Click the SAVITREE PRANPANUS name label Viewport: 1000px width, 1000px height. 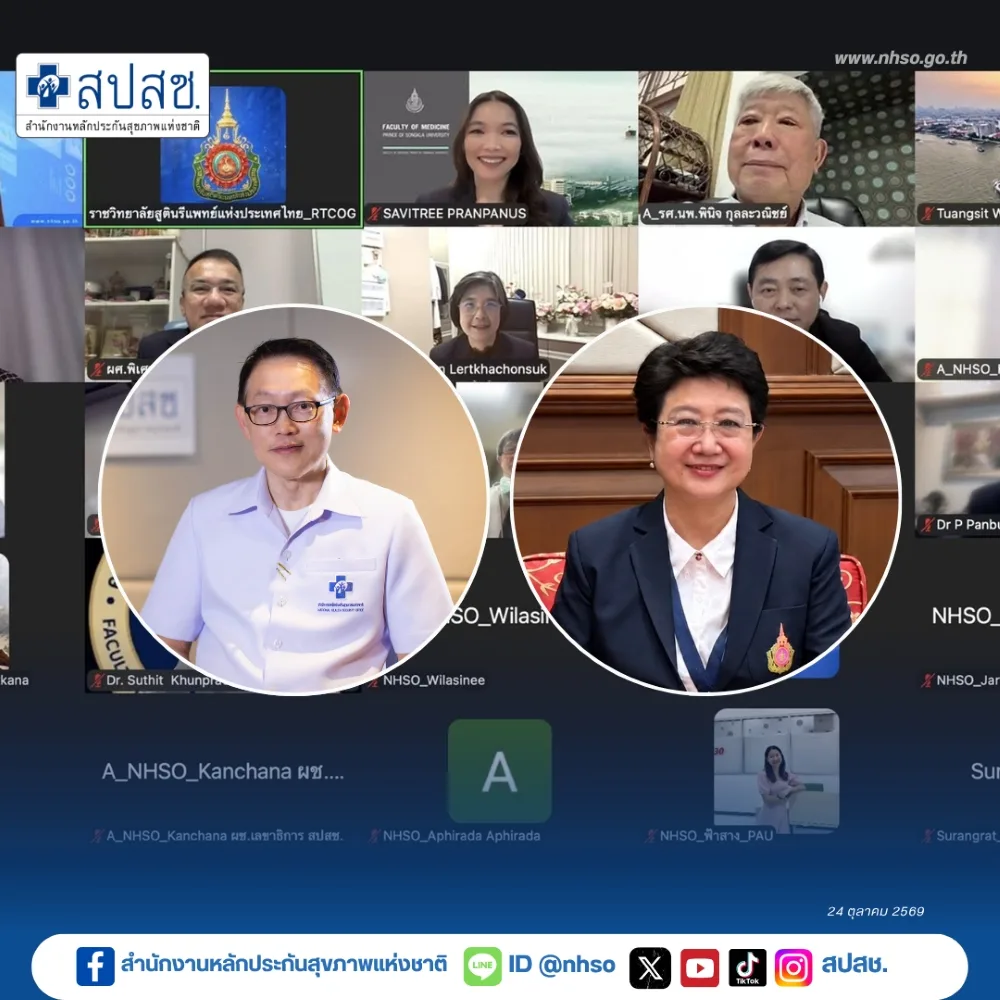[x=454, y=214]
